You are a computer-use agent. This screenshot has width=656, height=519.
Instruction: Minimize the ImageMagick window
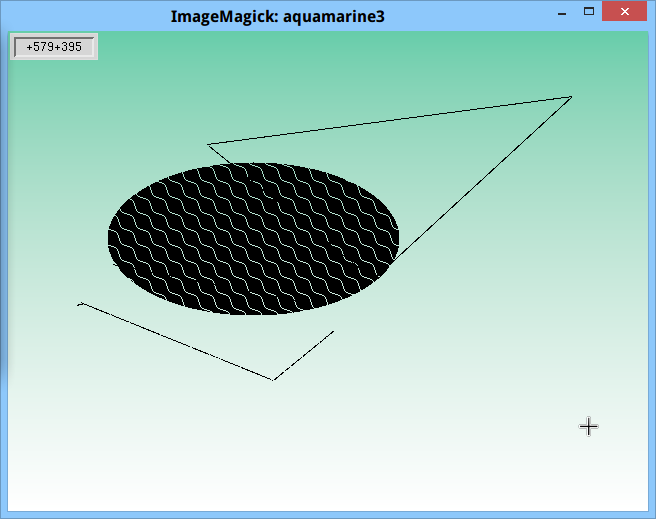[x=562, y=13]
